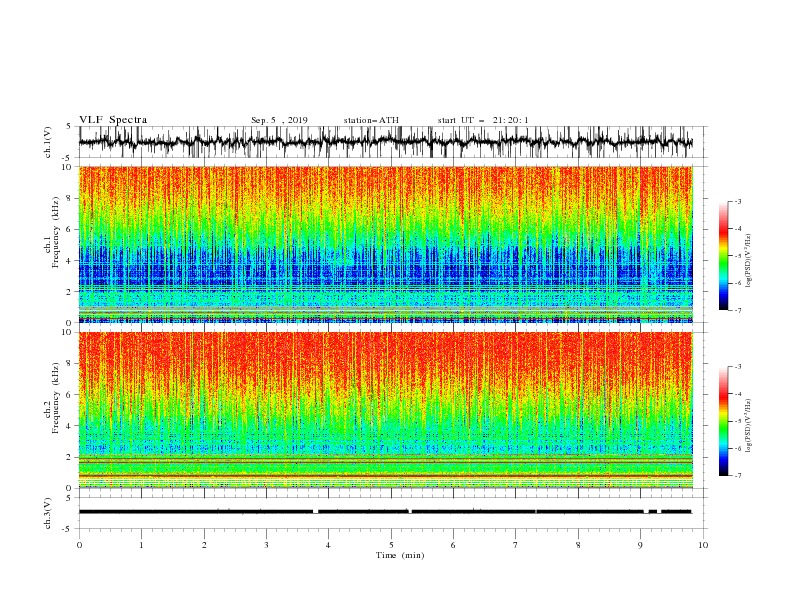Click the ch.3 trace gap just after 9 minutes
The height and width of the screenshot is (612, 792).
click(646, 512)
